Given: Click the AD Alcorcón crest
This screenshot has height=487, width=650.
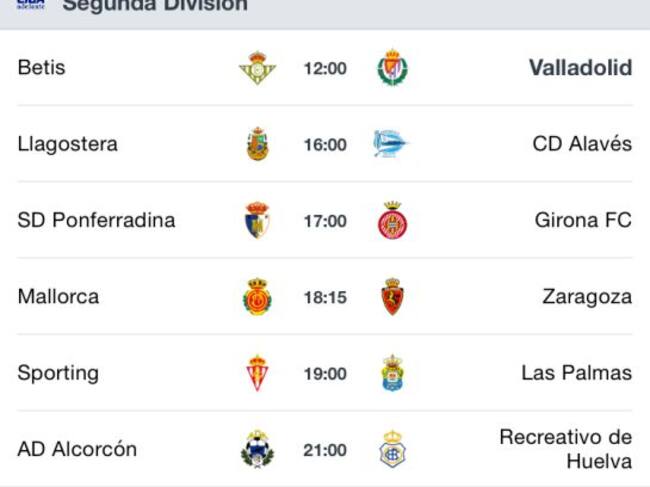Looking at the screenshot, I should click(257, 449).
